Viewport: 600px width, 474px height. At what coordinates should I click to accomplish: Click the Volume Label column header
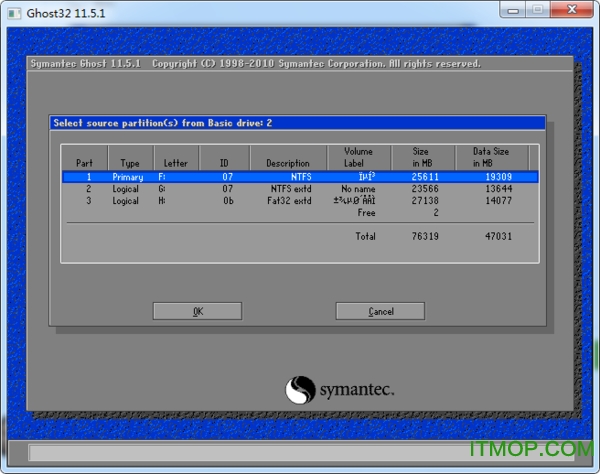357,157
